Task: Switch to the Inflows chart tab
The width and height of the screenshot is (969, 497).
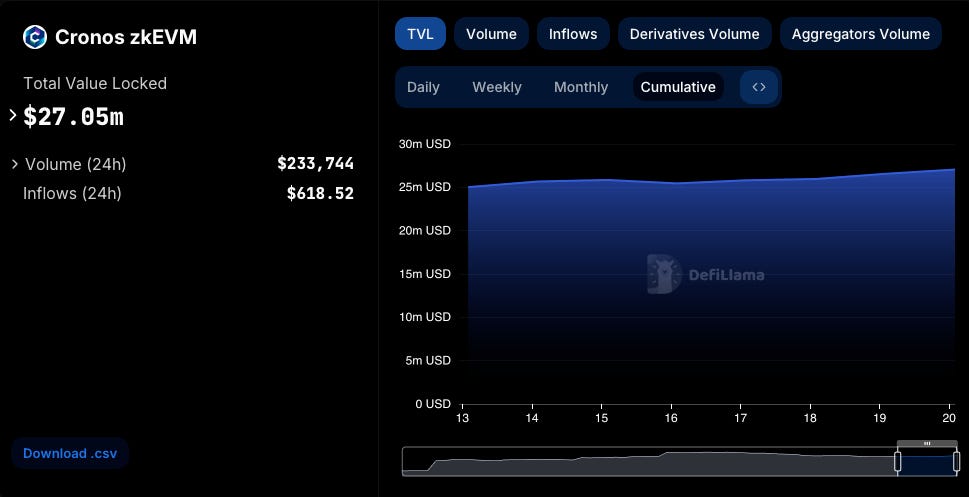Action: pyautogui.click(x=573, y=34)
